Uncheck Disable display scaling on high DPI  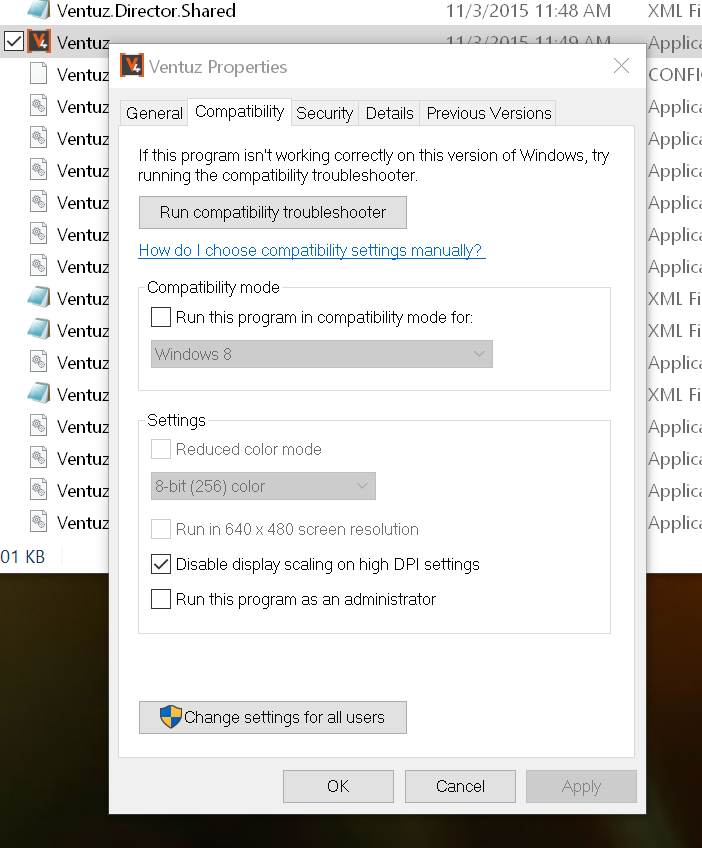161,564
